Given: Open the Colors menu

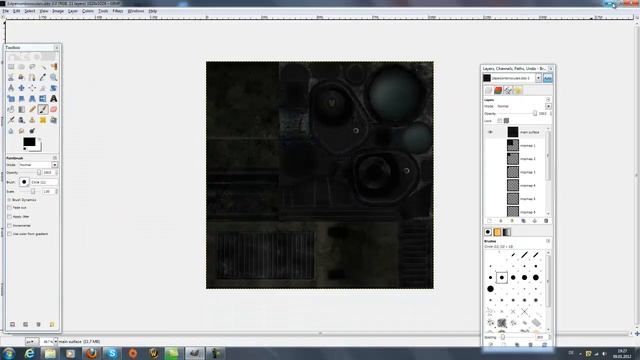Looking at the screenshot, I should click(88, 11).
